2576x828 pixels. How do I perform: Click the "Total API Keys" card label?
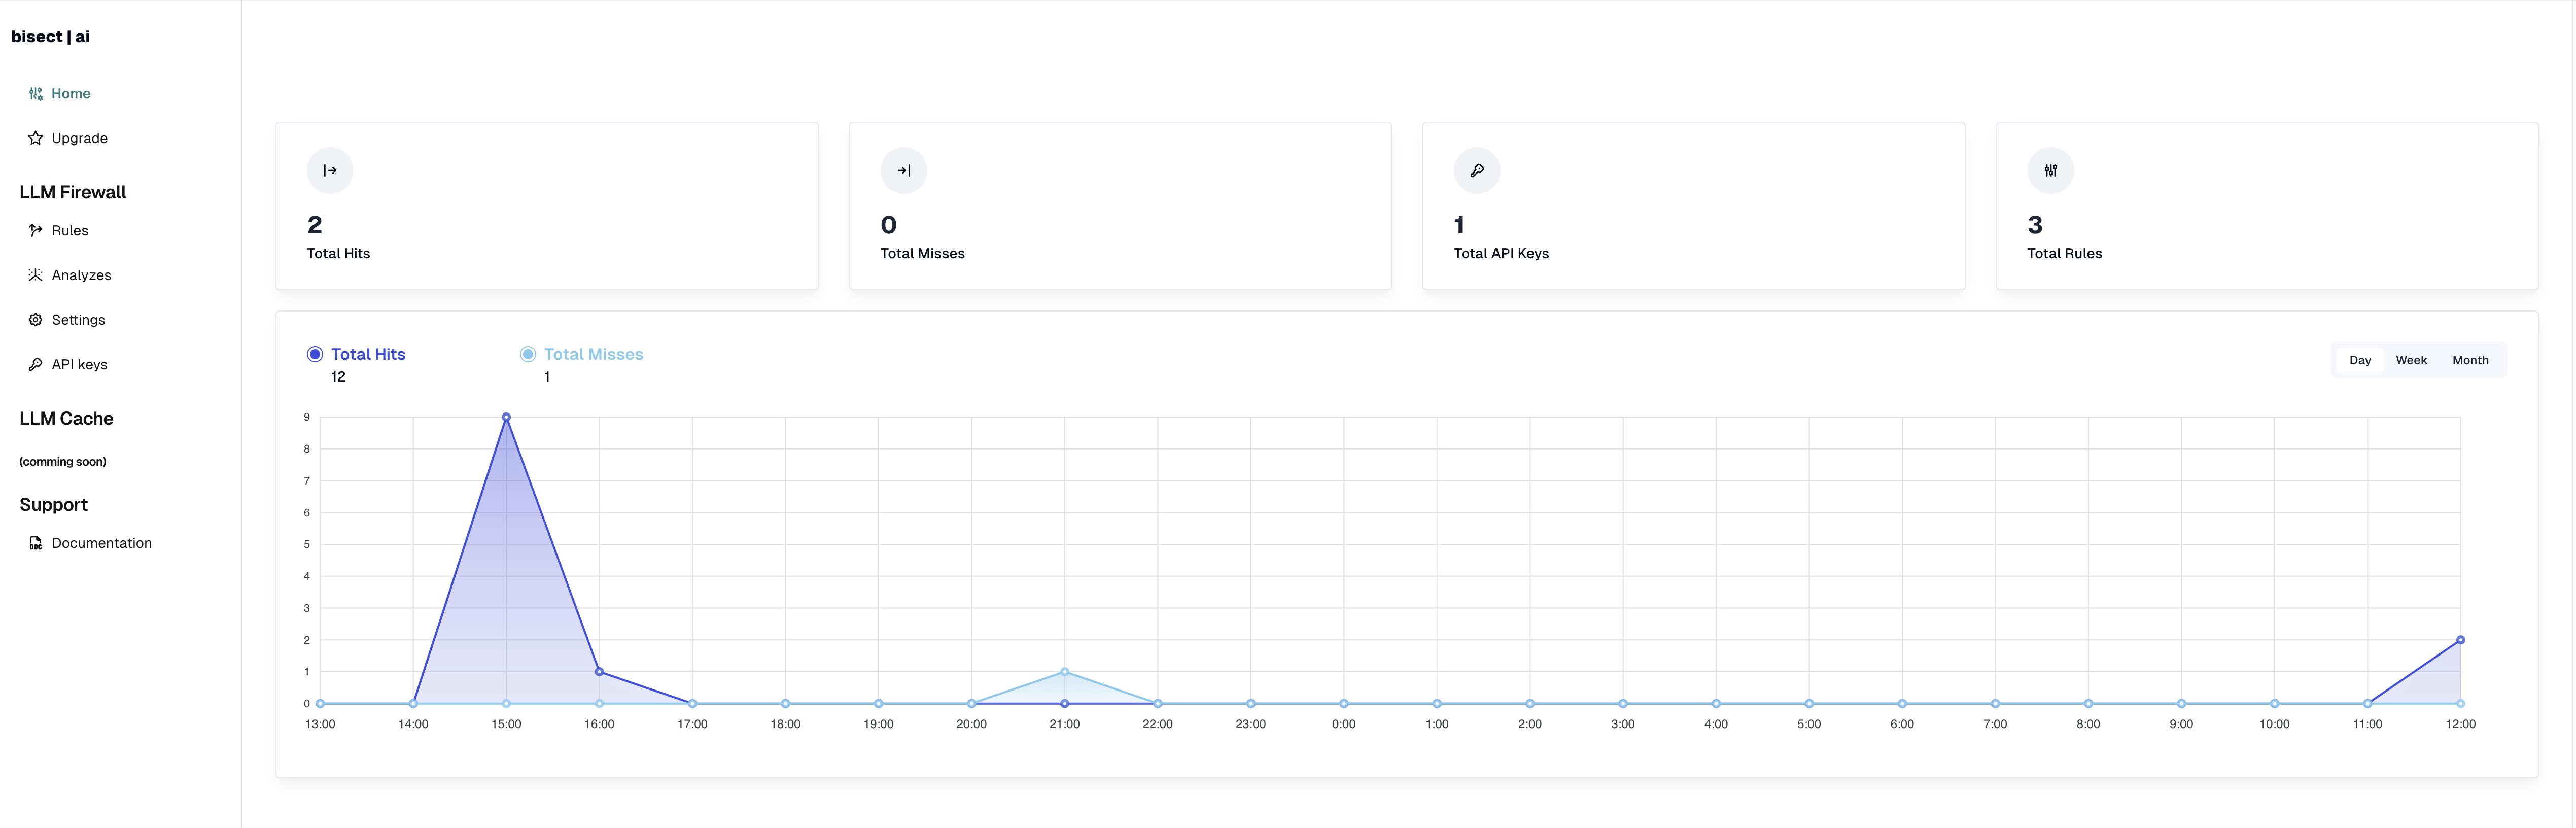click(1501, 254)
